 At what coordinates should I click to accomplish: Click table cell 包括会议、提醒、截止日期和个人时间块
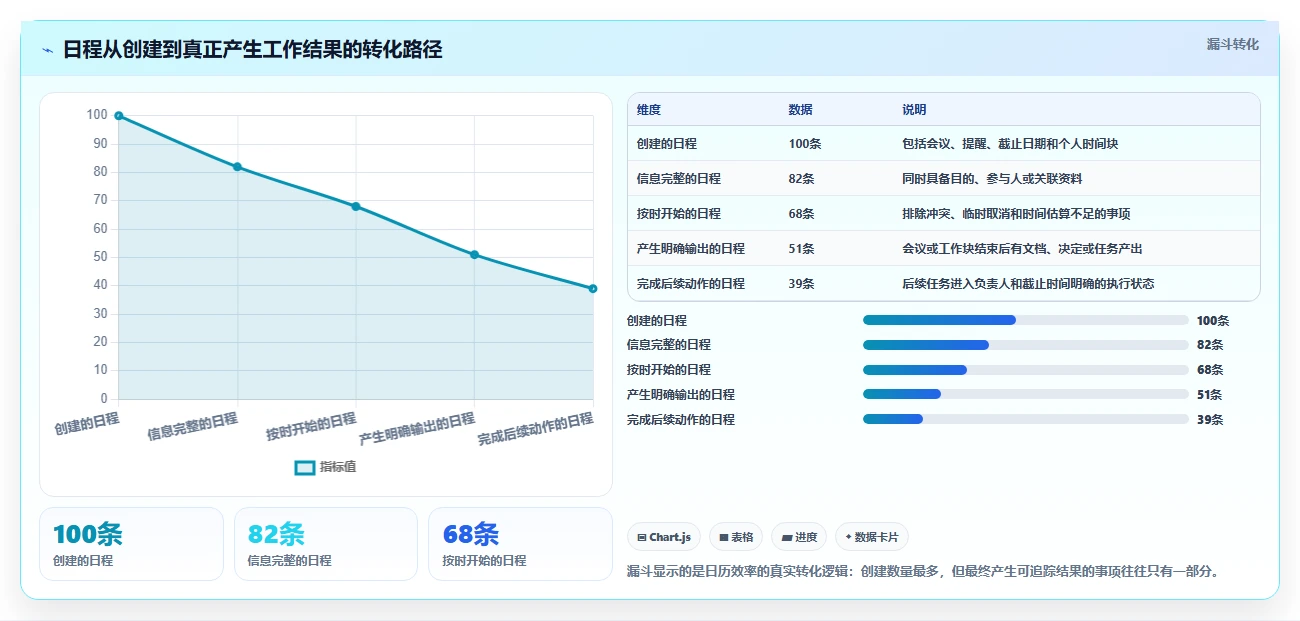(x=1010, y=144)
